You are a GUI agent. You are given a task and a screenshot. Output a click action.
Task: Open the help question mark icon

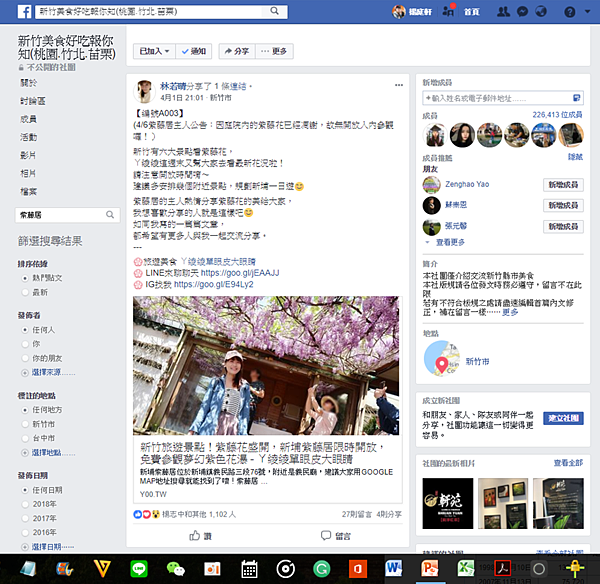569,12
